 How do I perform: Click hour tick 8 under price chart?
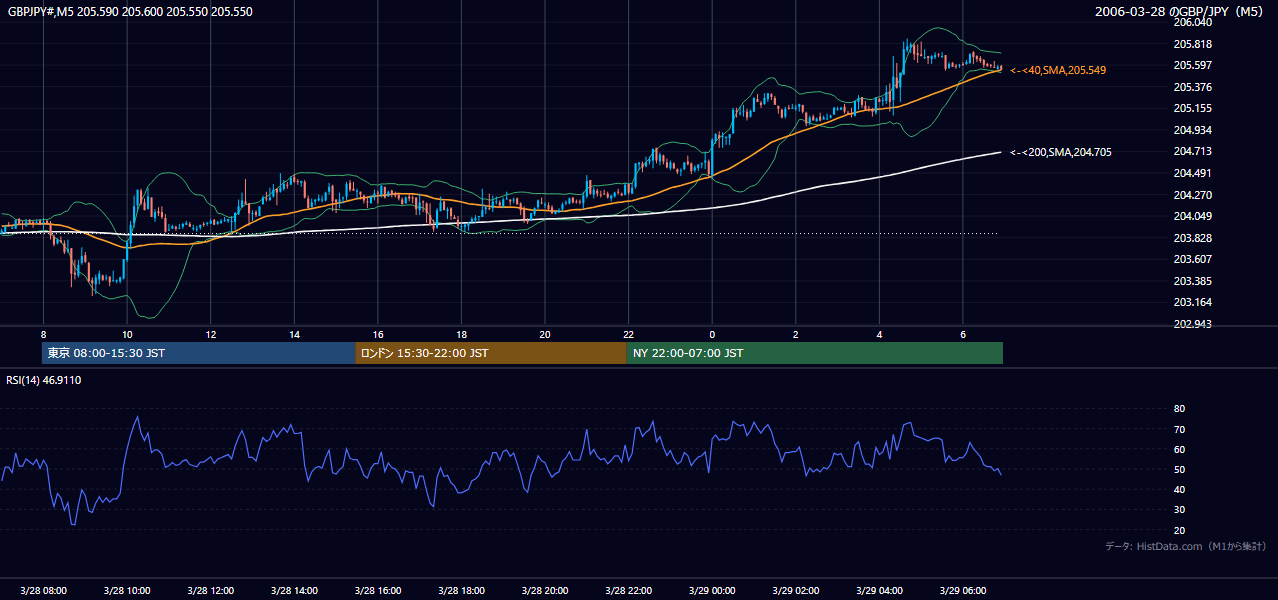coord(43,334)
